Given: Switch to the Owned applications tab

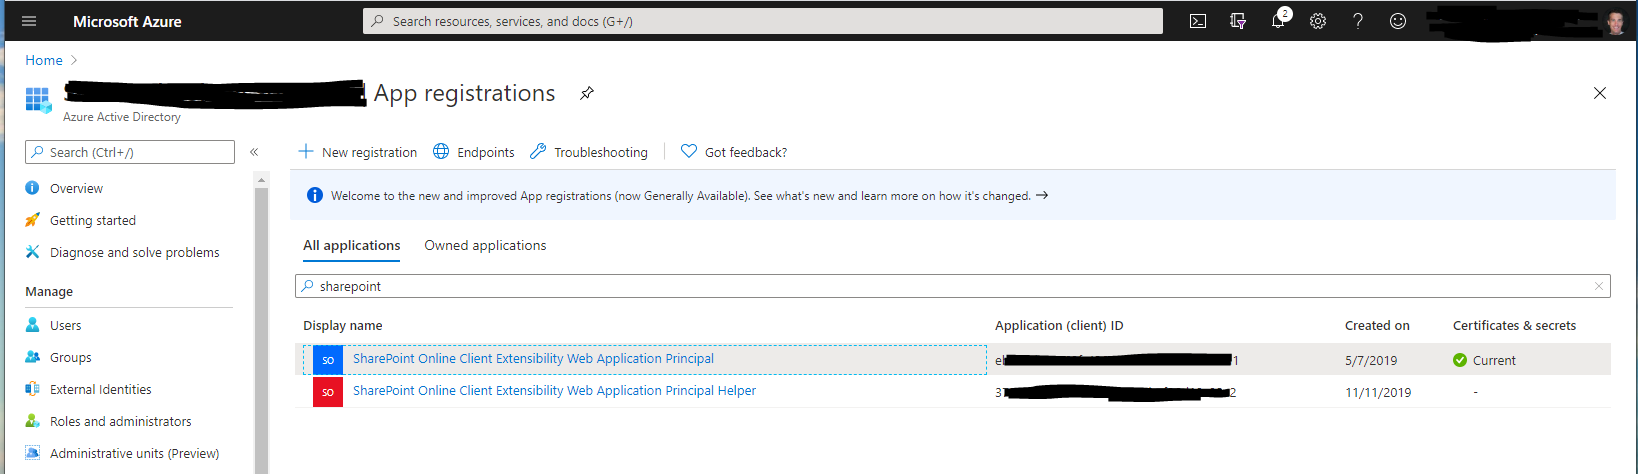Looking at the screenshot, I should [x=485, y=245].
